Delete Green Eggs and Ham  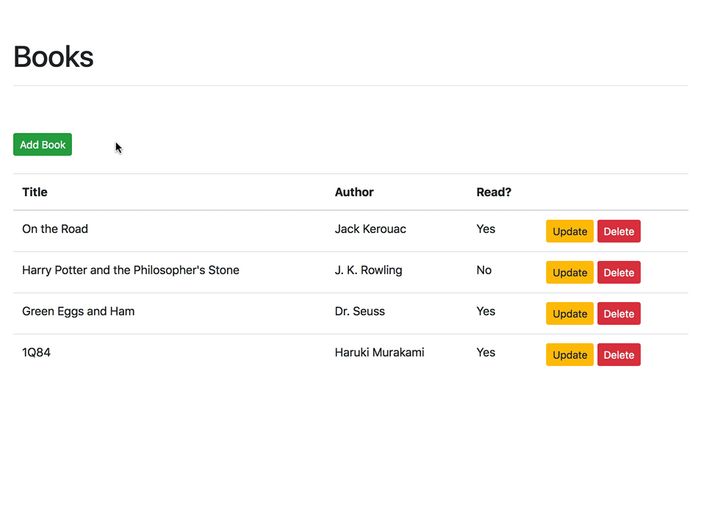tap(619, 314)
